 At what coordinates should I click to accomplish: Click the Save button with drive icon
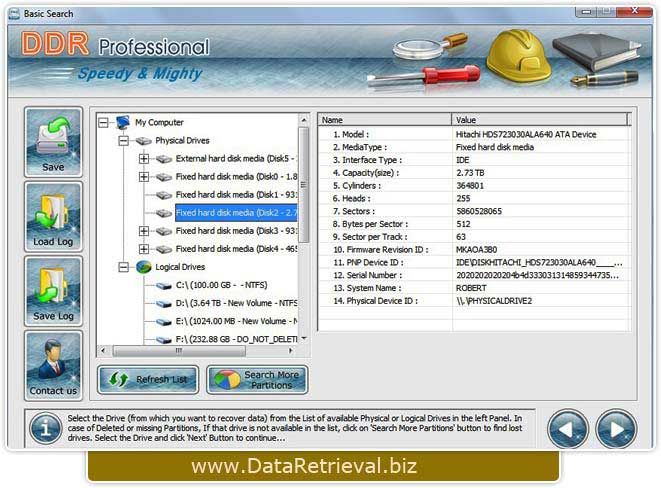point(53,142)
